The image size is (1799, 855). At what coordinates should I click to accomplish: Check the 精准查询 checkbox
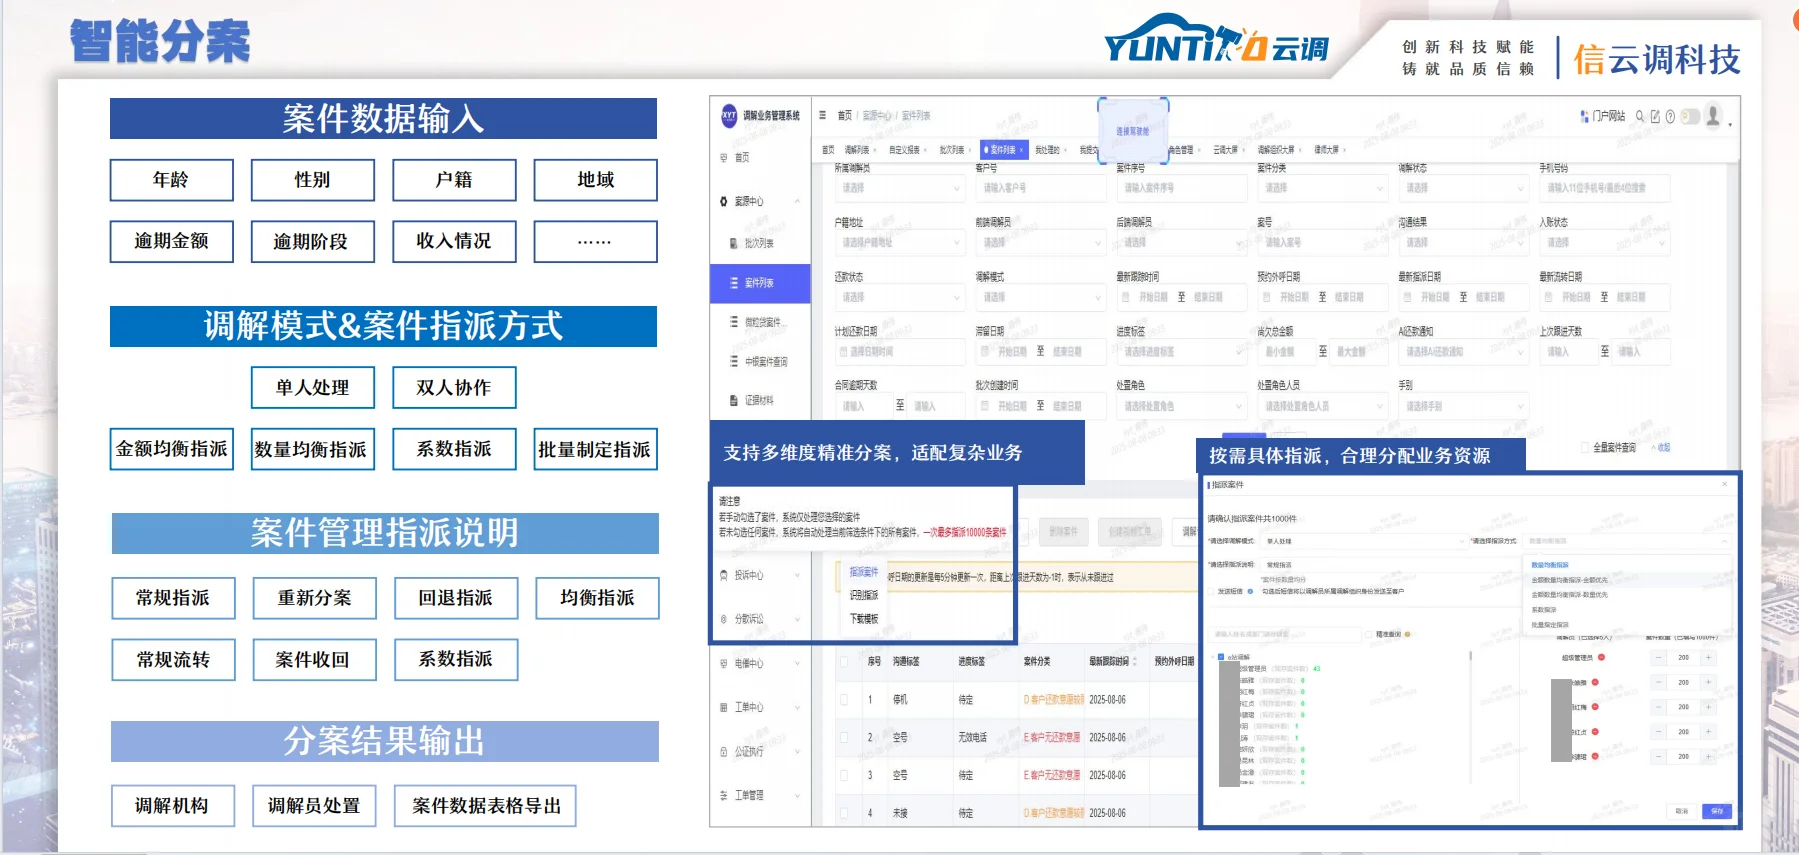(x=1369, y=634)
